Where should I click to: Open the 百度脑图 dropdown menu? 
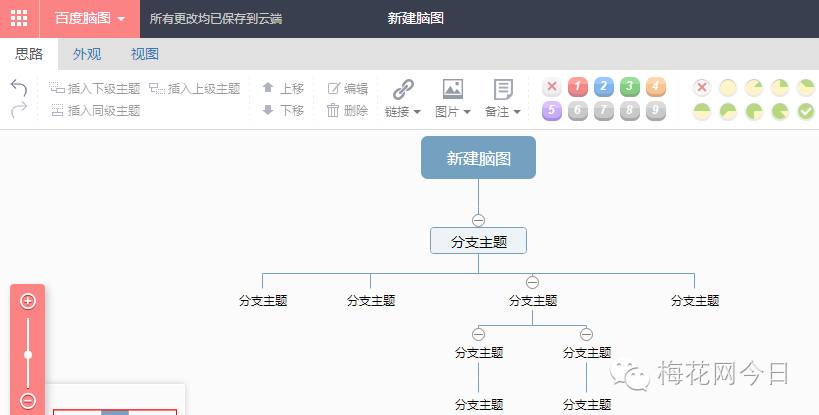pyautogui.click(x=89, y=18)
